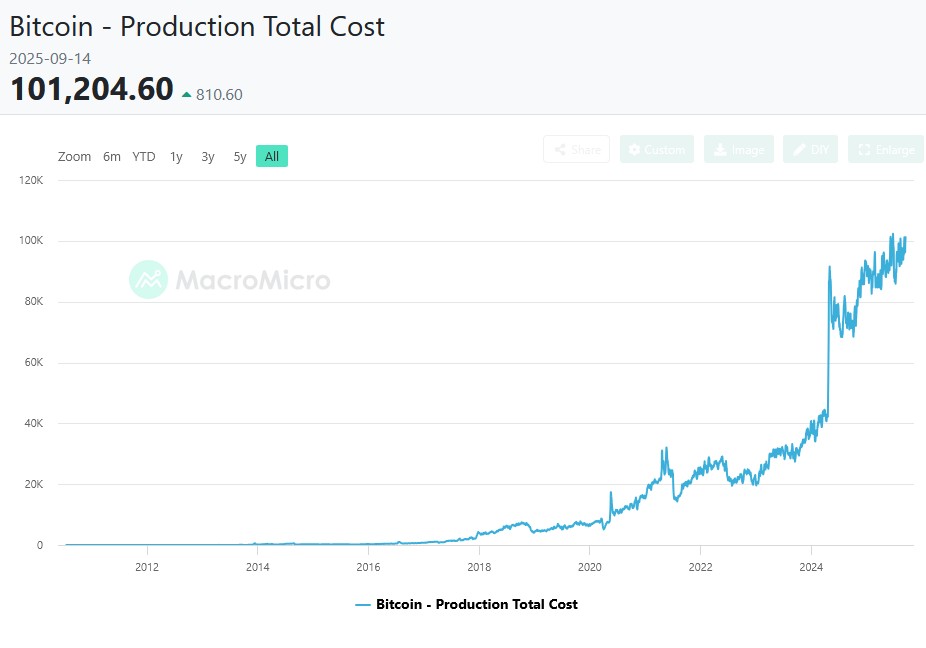Click the chart title Bitcoin - Production Total Cost
This screenshot has height=648, width=926.
tap(196, 27)
